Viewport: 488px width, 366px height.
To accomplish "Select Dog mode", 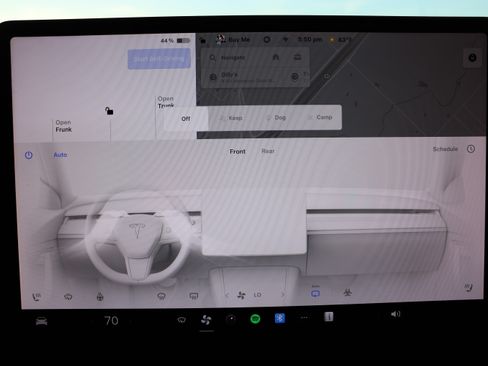I will coord(276,117).
